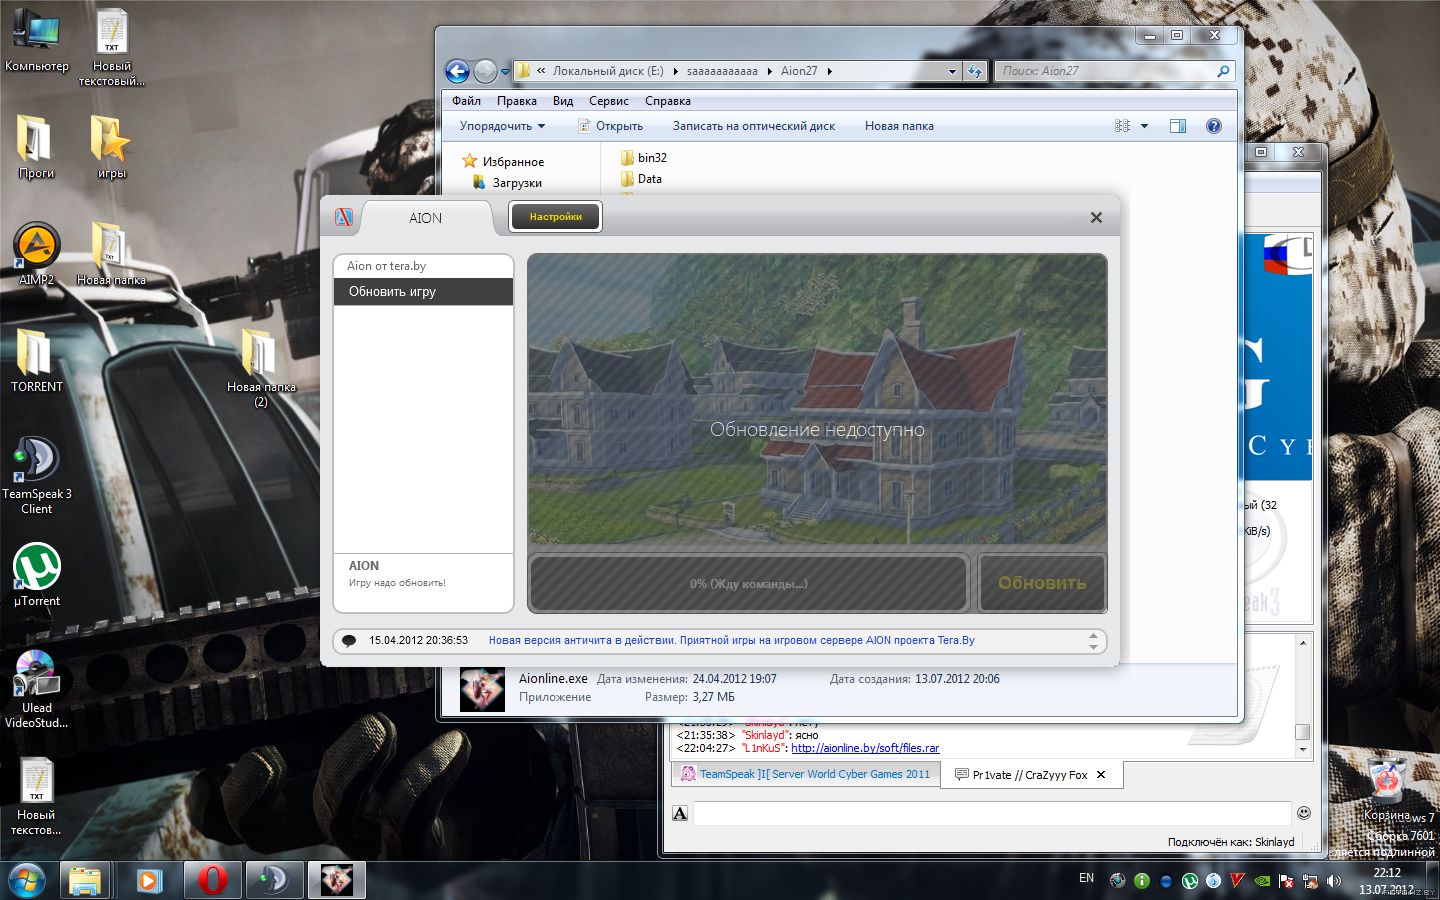
Task: Select the Data folder
Action: pos(641,179)
